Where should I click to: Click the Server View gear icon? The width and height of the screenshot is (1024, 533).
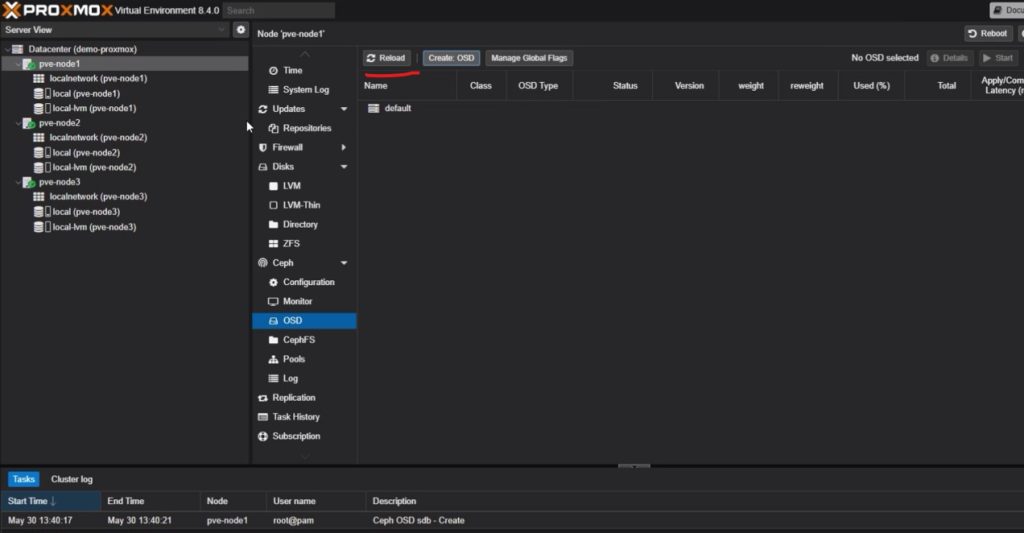(x=240, y=30)
